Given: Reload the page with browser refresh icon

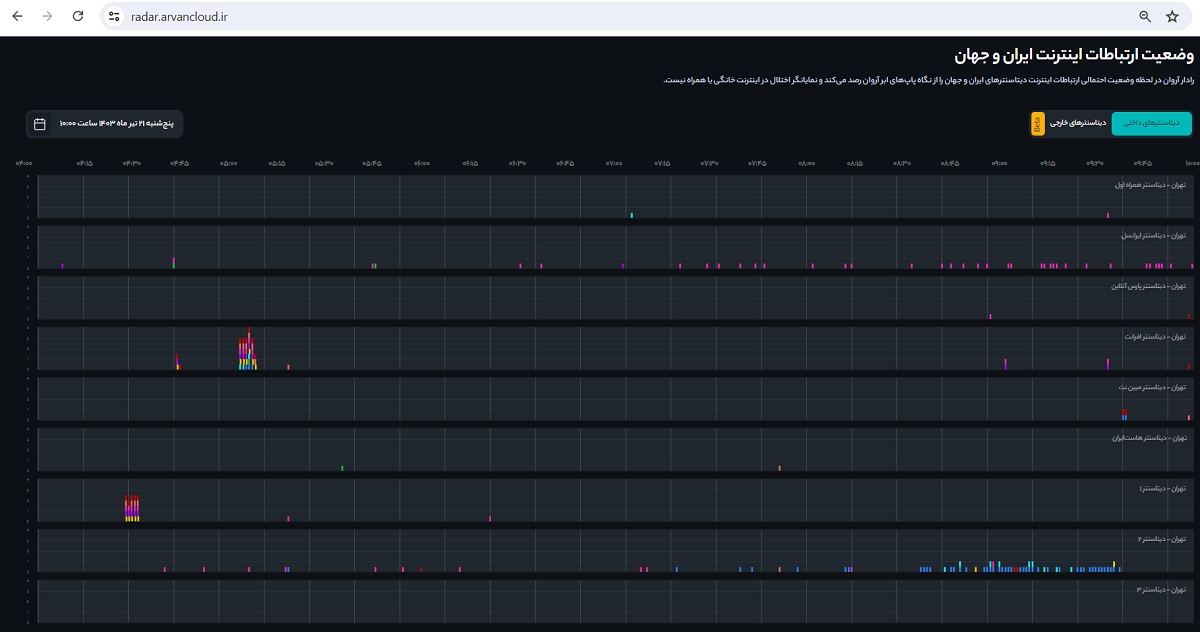Looking at the screenshot, I should 78,17.
